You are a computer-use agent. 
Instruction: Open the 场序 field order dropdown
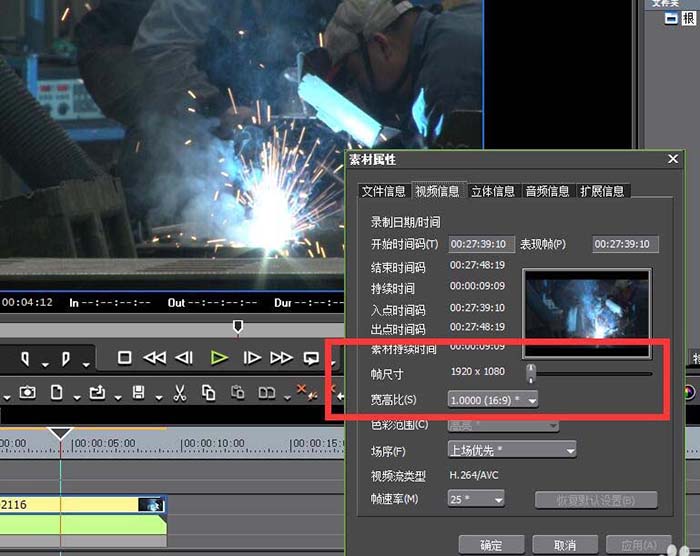coord(512,450)
